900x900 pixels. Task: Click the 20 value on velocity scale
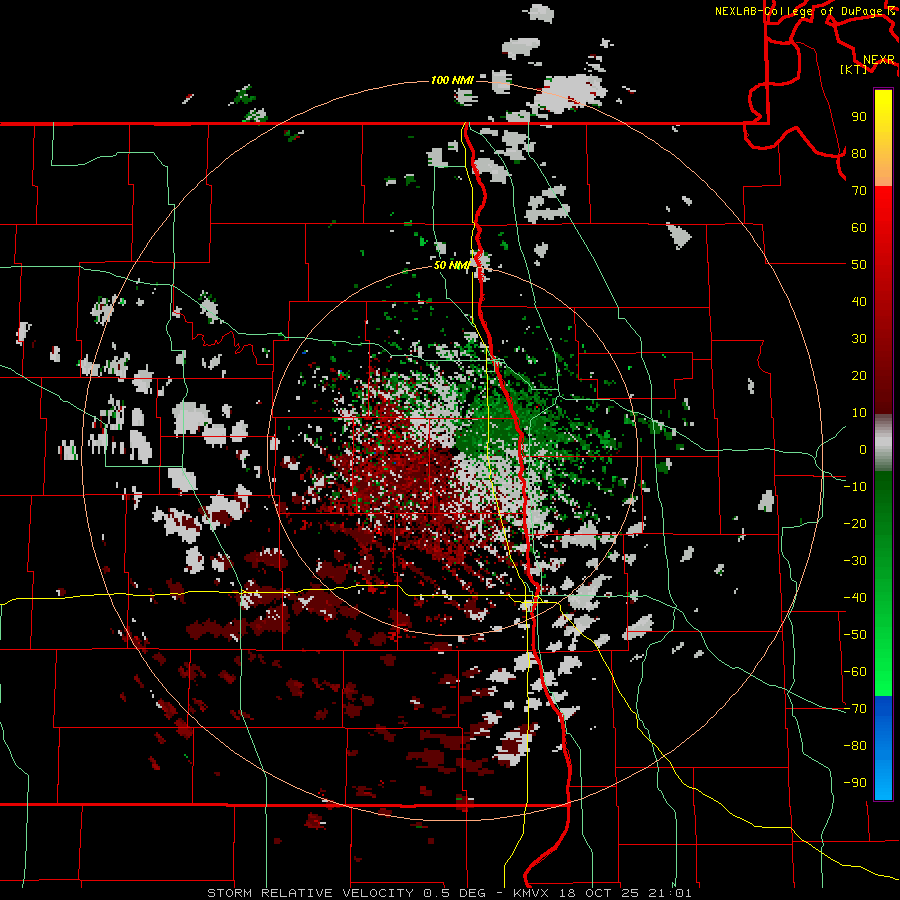click(859, 375)
